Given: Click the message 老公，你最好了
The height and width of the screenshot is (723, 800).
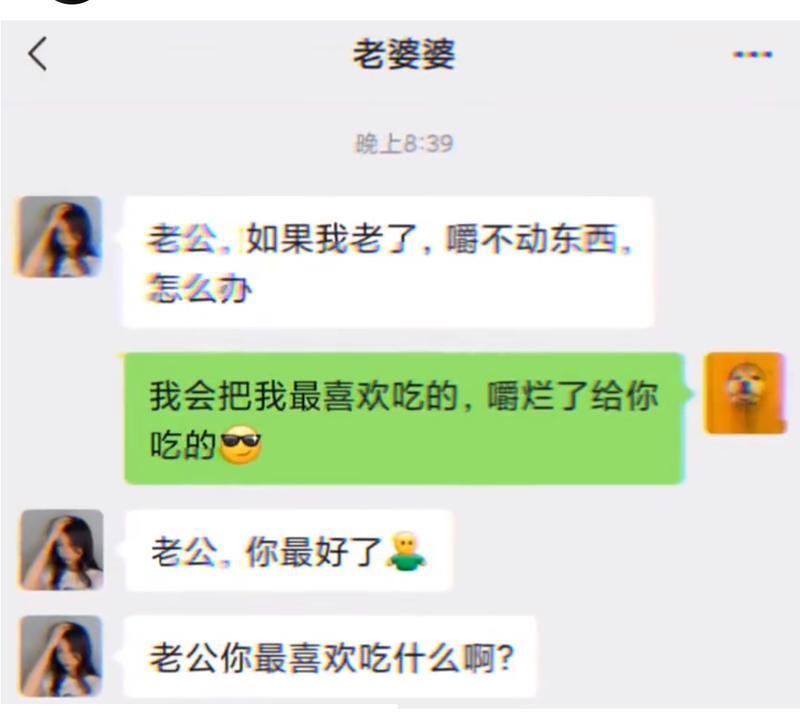Looking at the screenshot, I should pyautogui.click(x=289, y=551).
